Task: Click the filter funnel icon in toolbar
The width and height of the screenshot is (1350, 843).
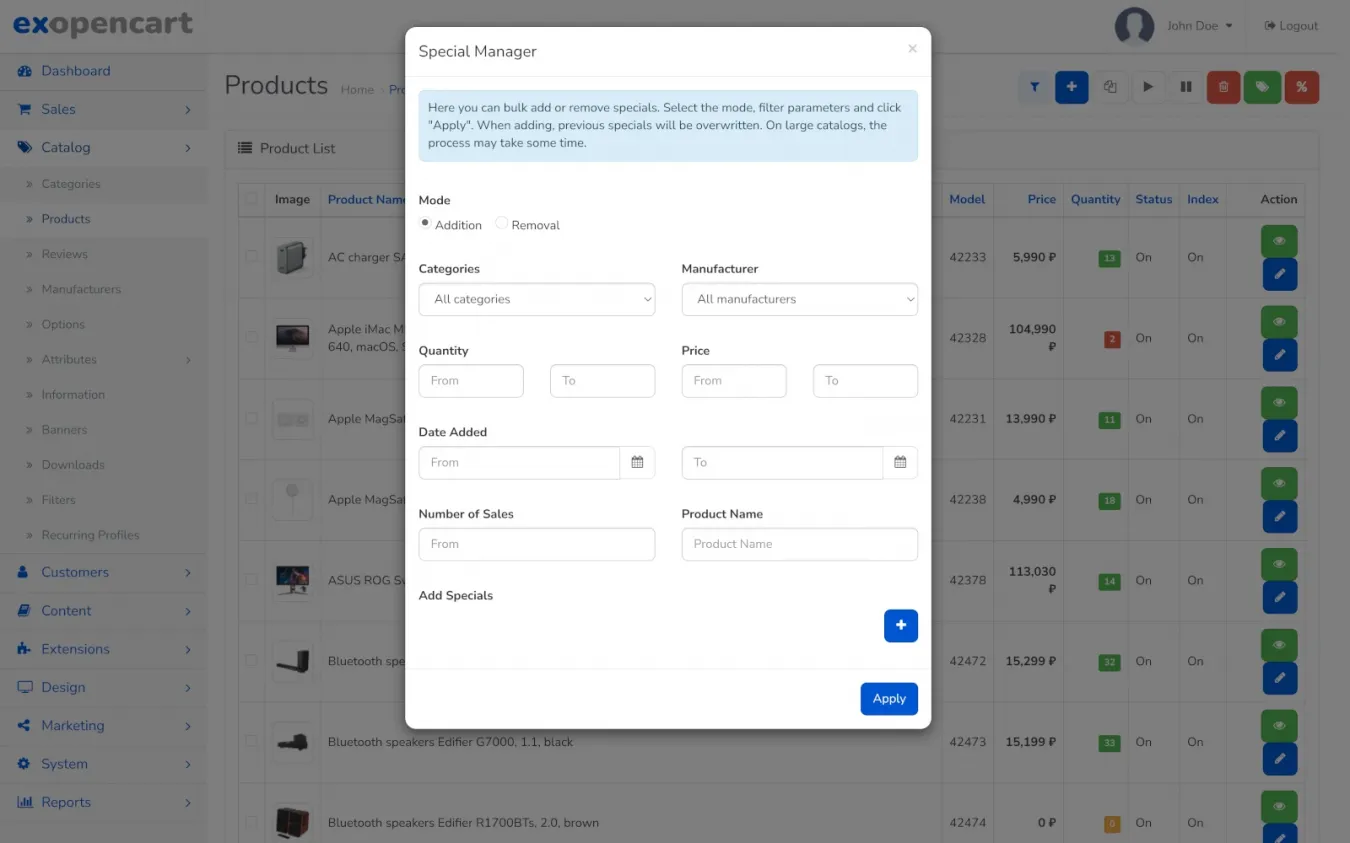Action: point(1035,87)
